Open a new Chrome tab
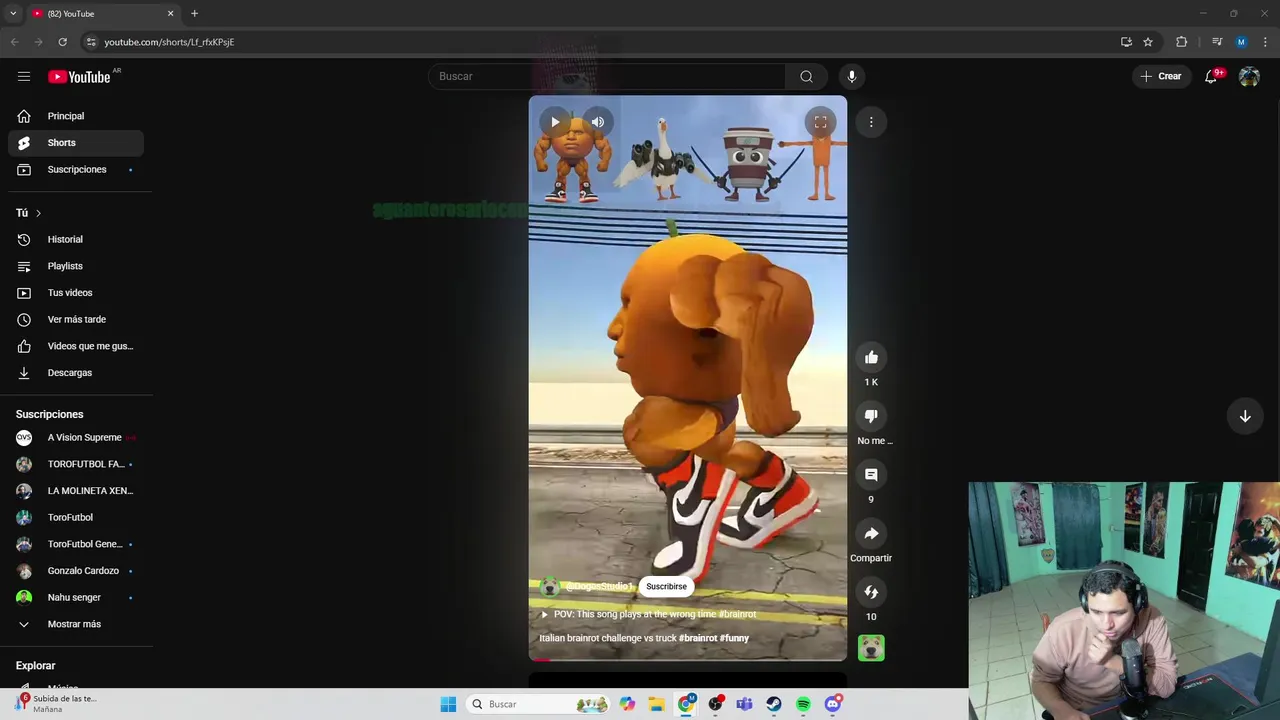Screen dimensions: 1280x720 pos(194,13)
